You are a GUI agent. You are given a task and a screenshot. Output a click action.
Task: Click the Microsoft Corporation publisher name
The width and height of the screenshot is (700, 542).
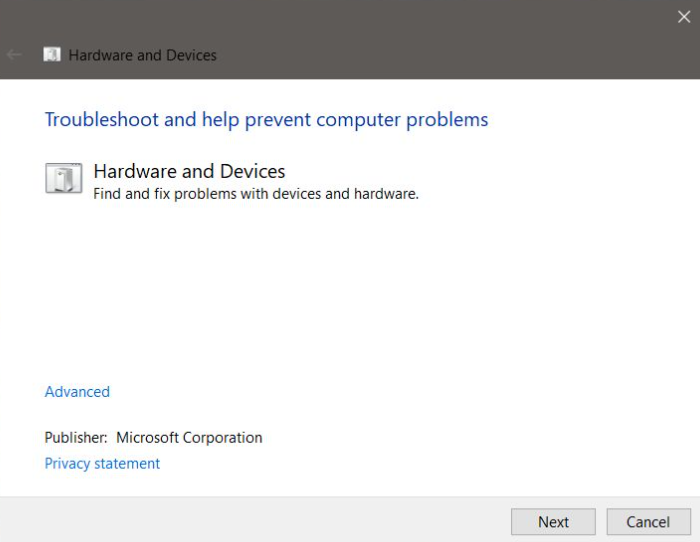pyautogui.click(x=189, y=438)
